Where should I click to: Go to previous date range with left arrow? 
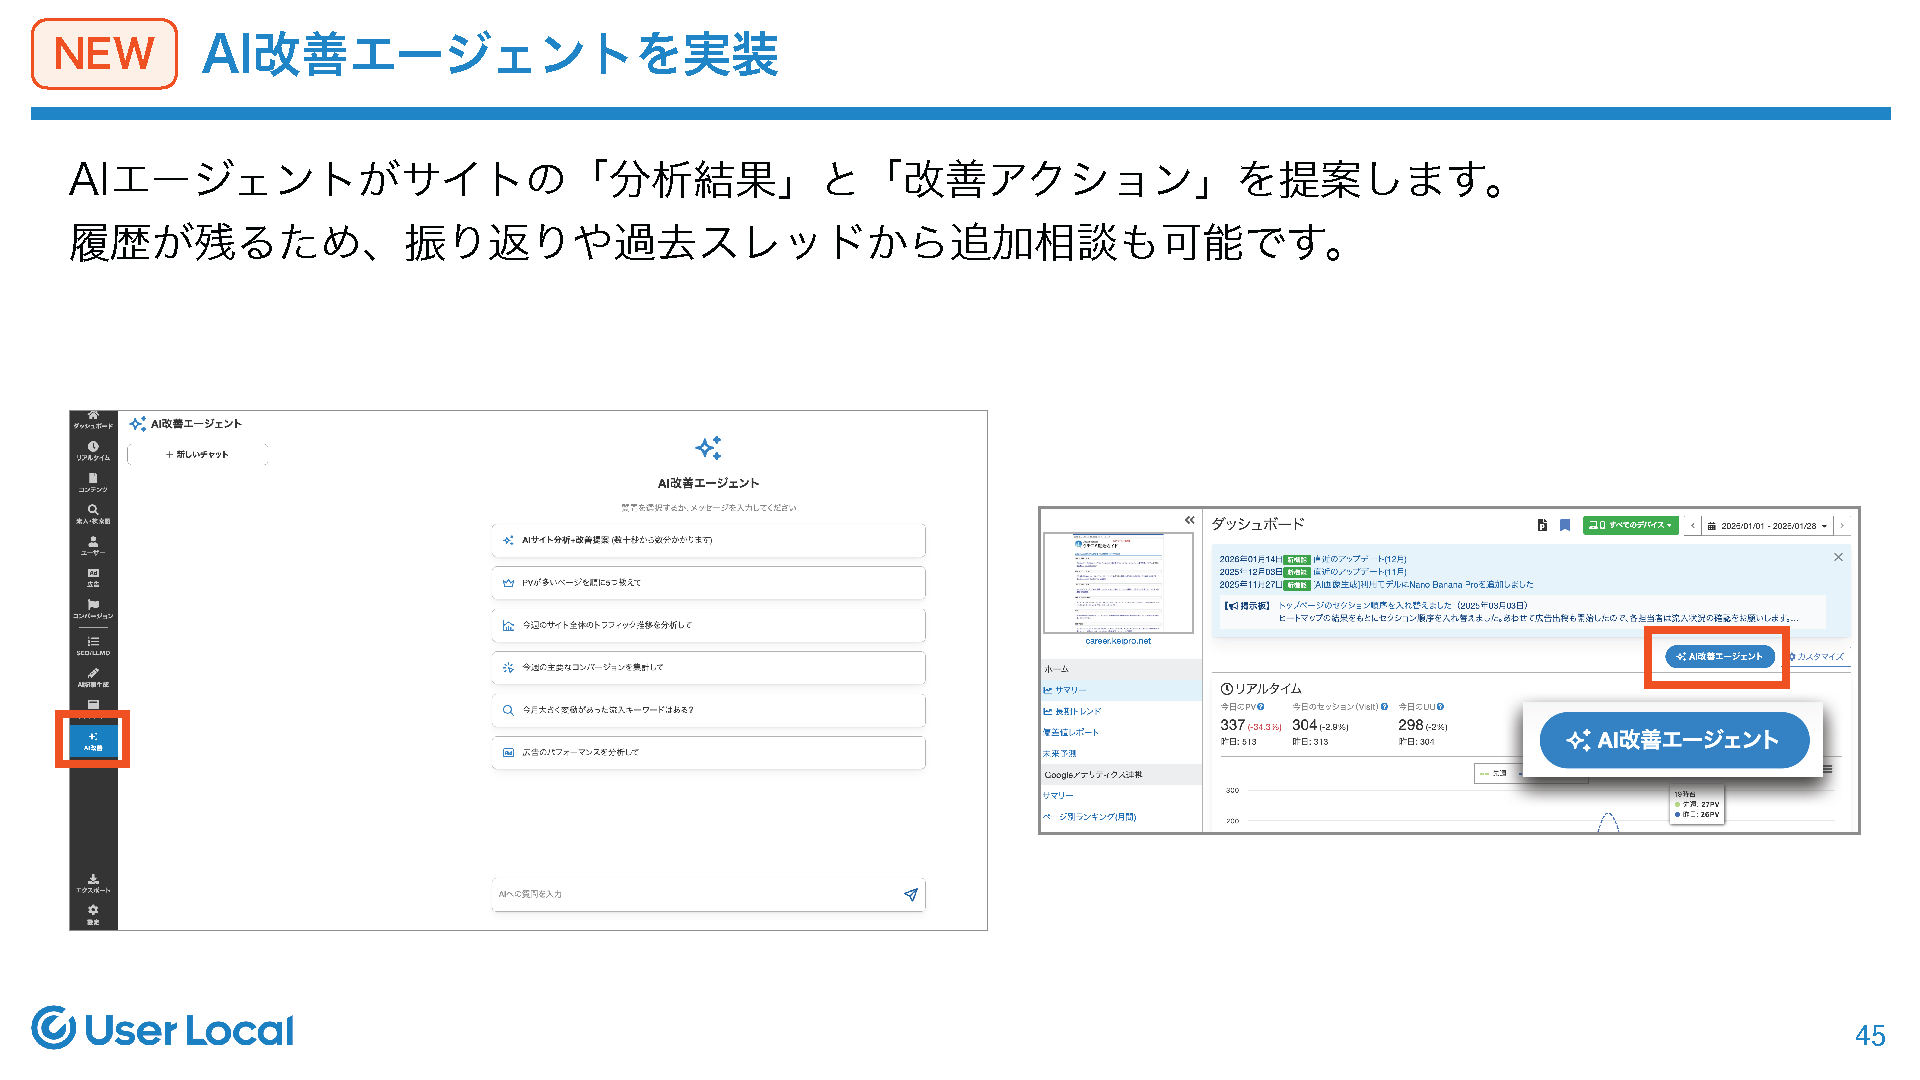click(x=1693, y=526)
